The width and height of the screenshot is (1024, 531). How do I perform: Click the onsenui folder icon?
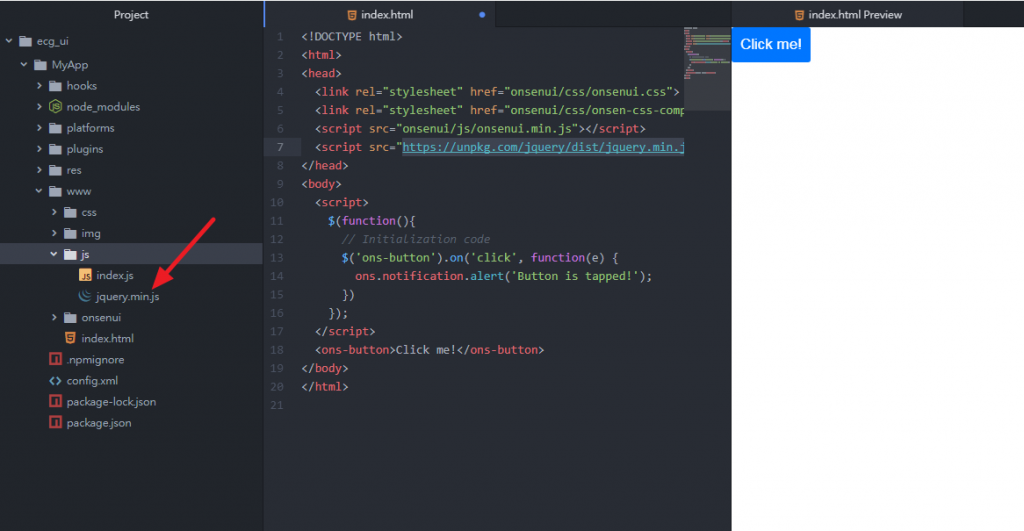pyautogui.click(x=71, y=317)
